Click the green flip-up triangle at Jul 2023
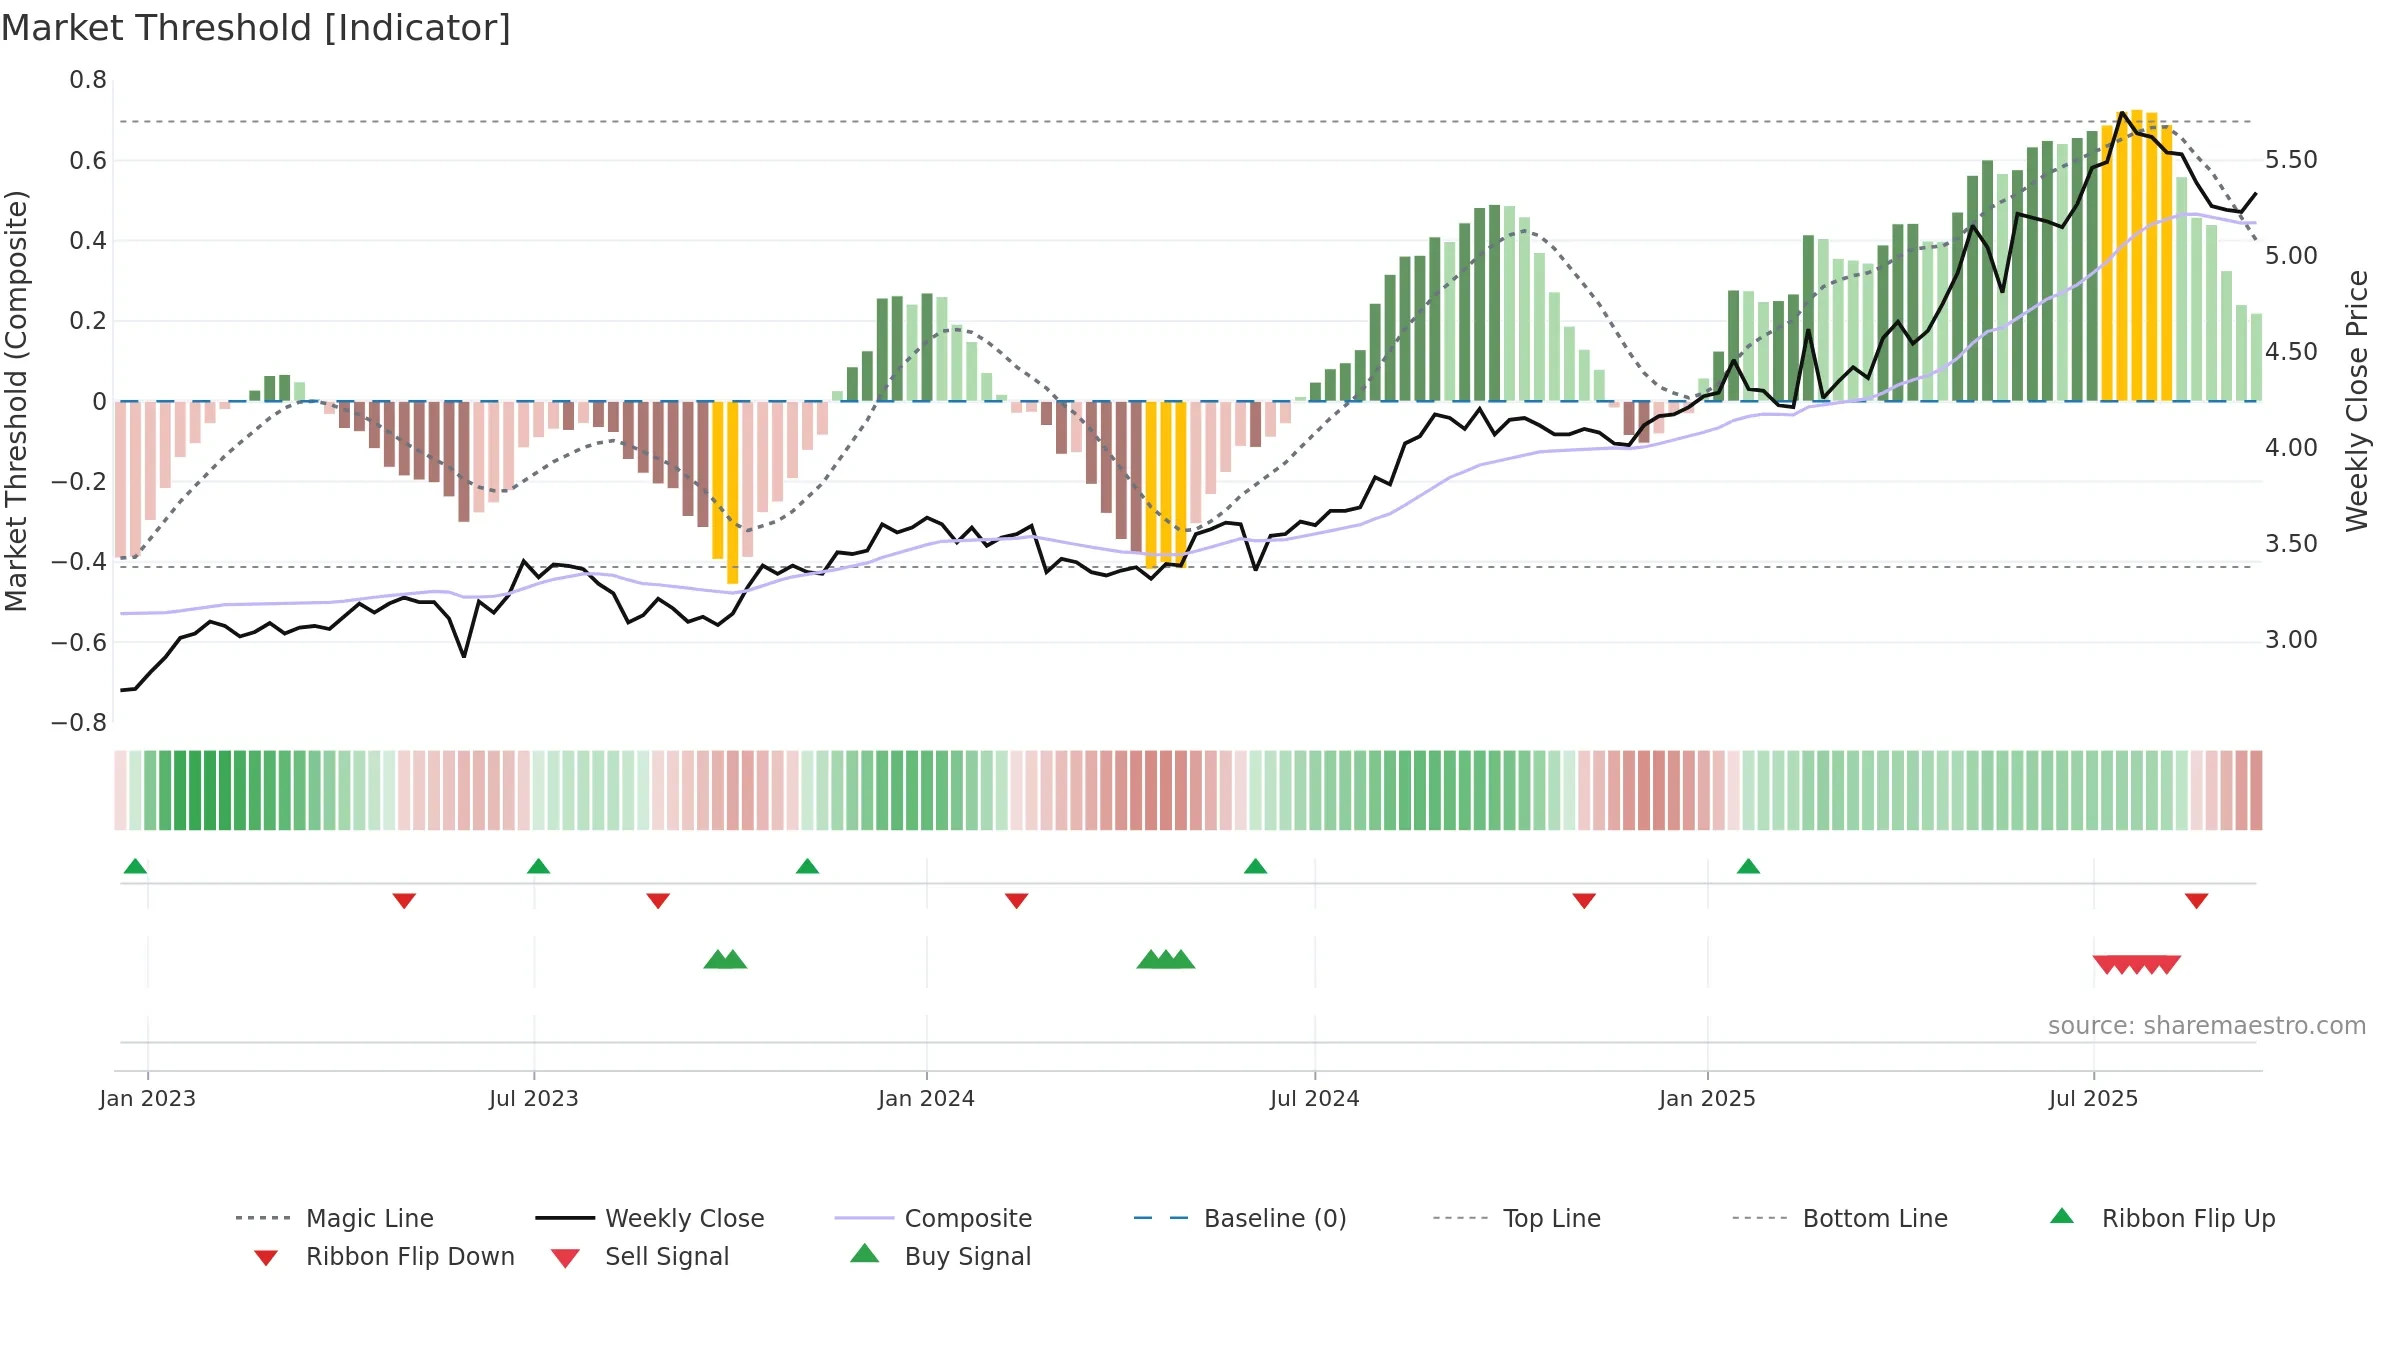 pos(538,866)
